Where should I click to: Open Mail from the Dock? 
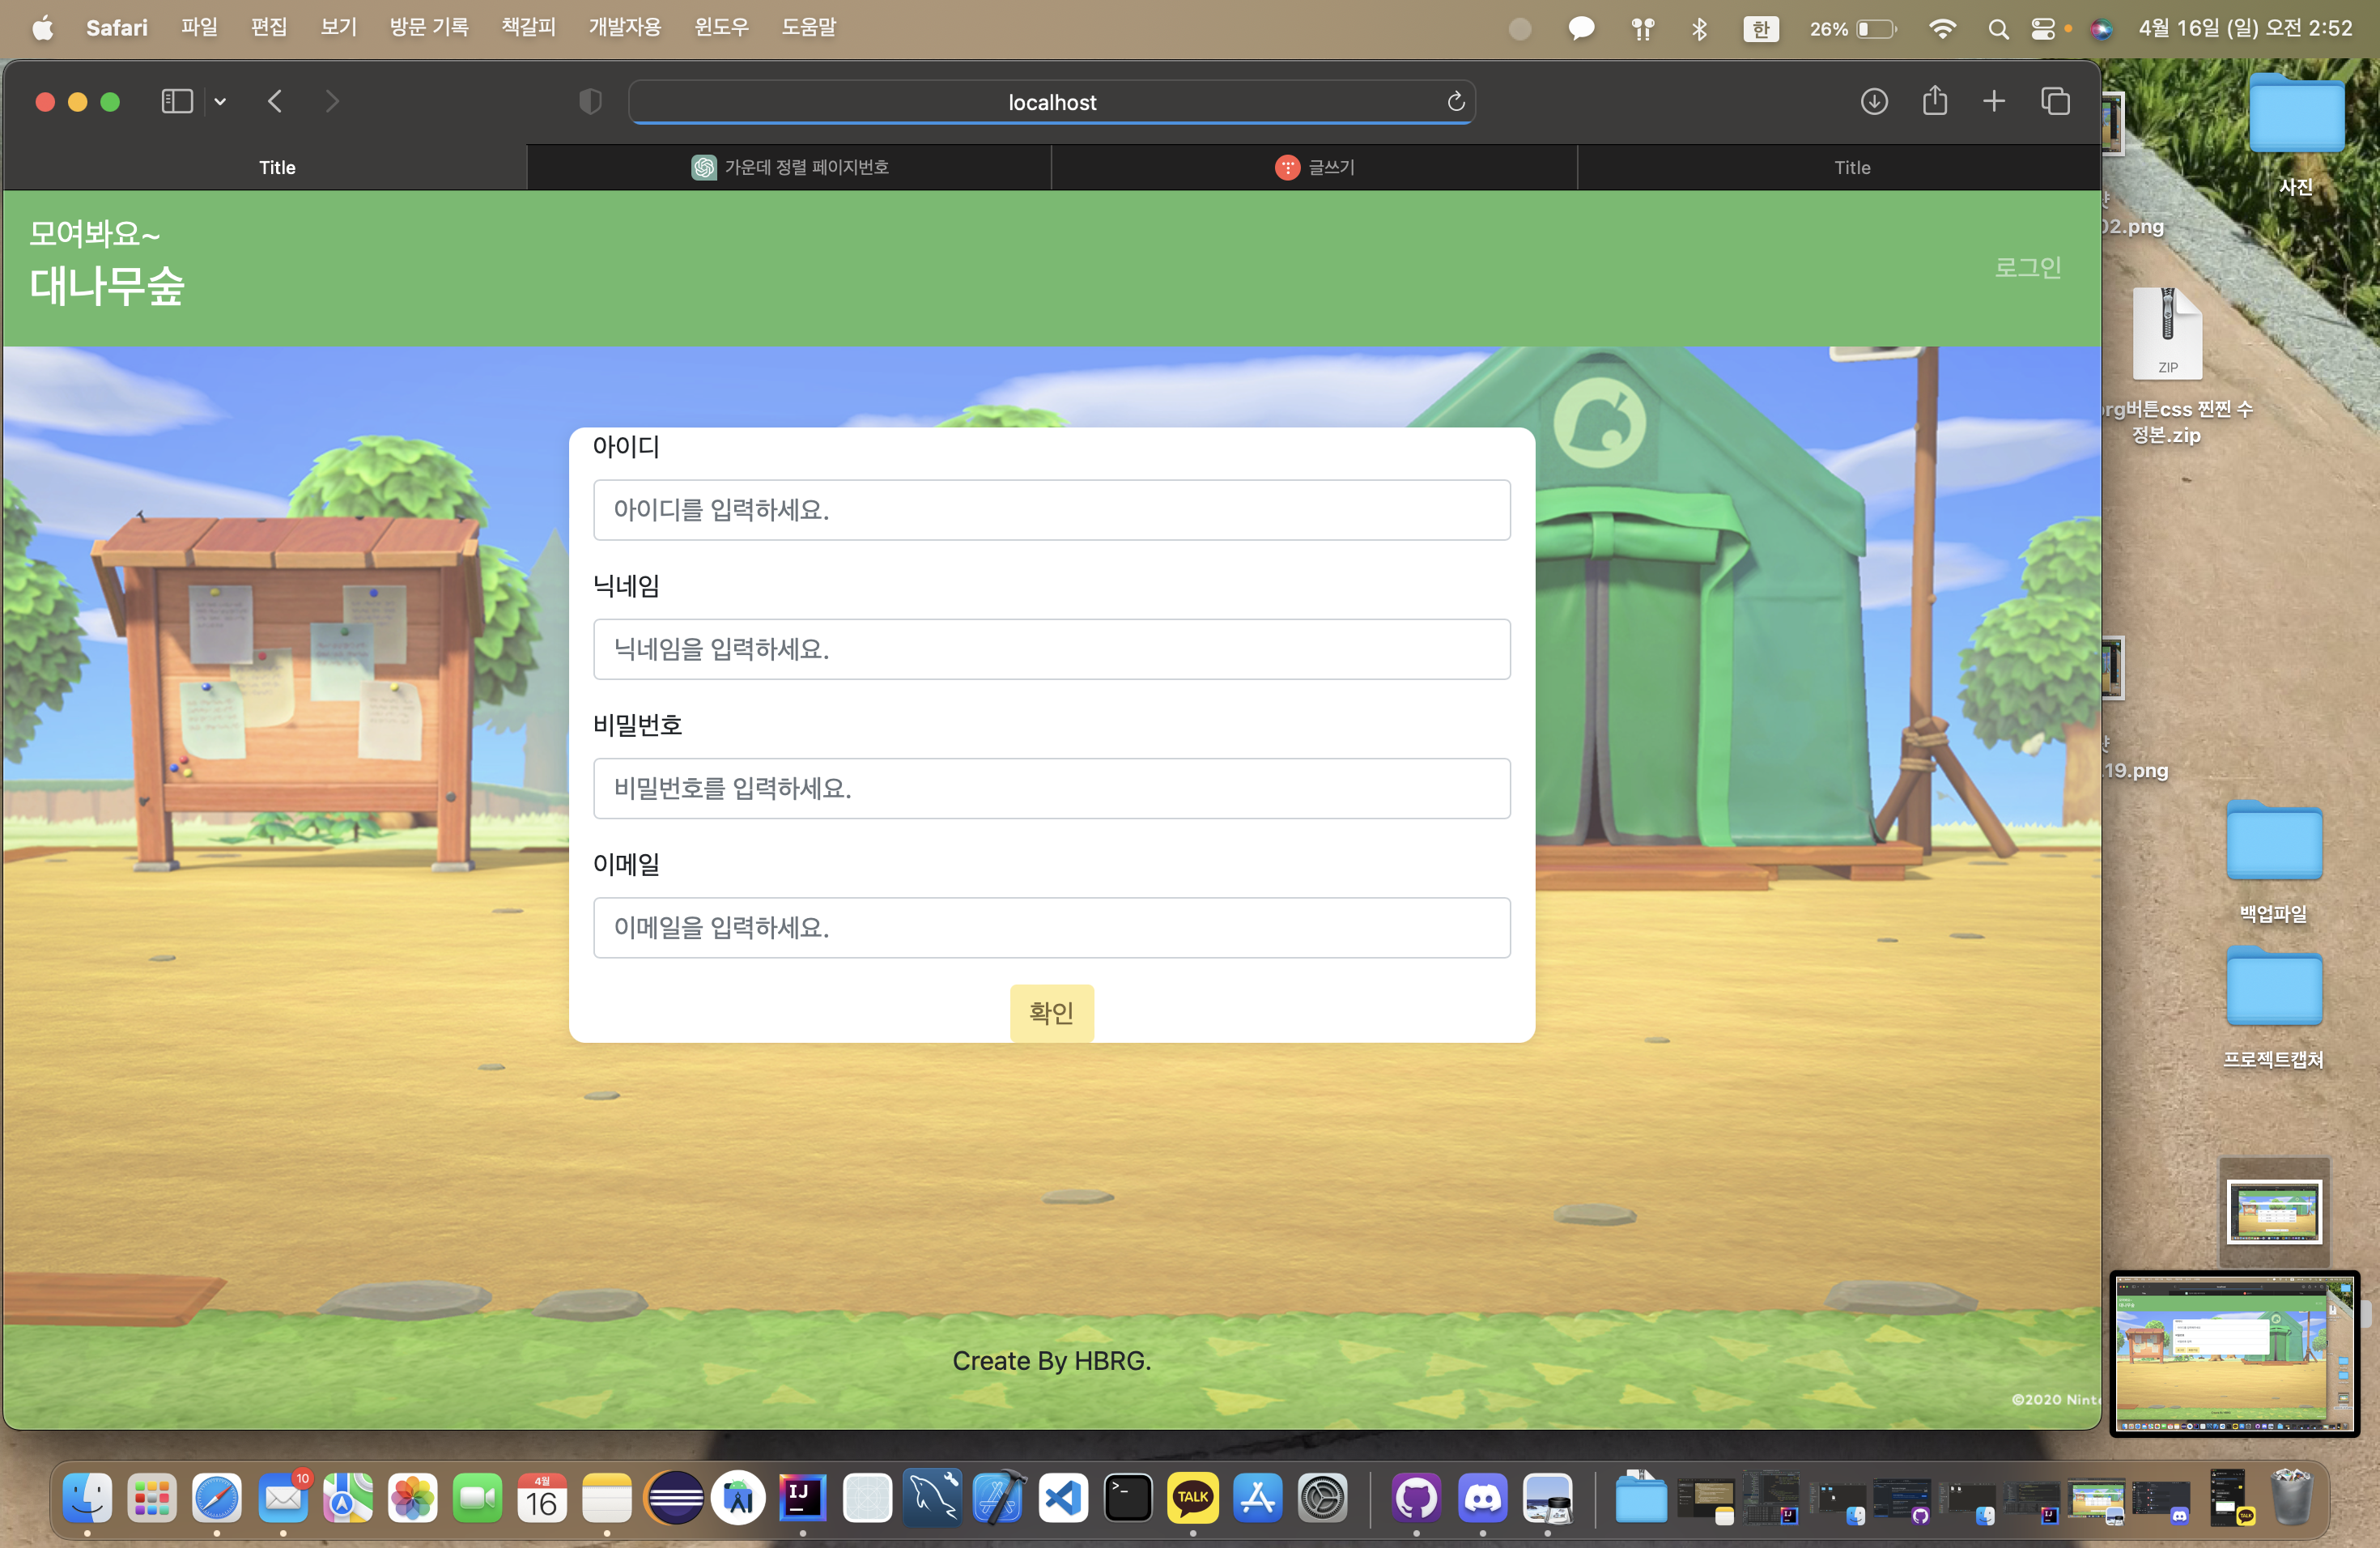283,1498
